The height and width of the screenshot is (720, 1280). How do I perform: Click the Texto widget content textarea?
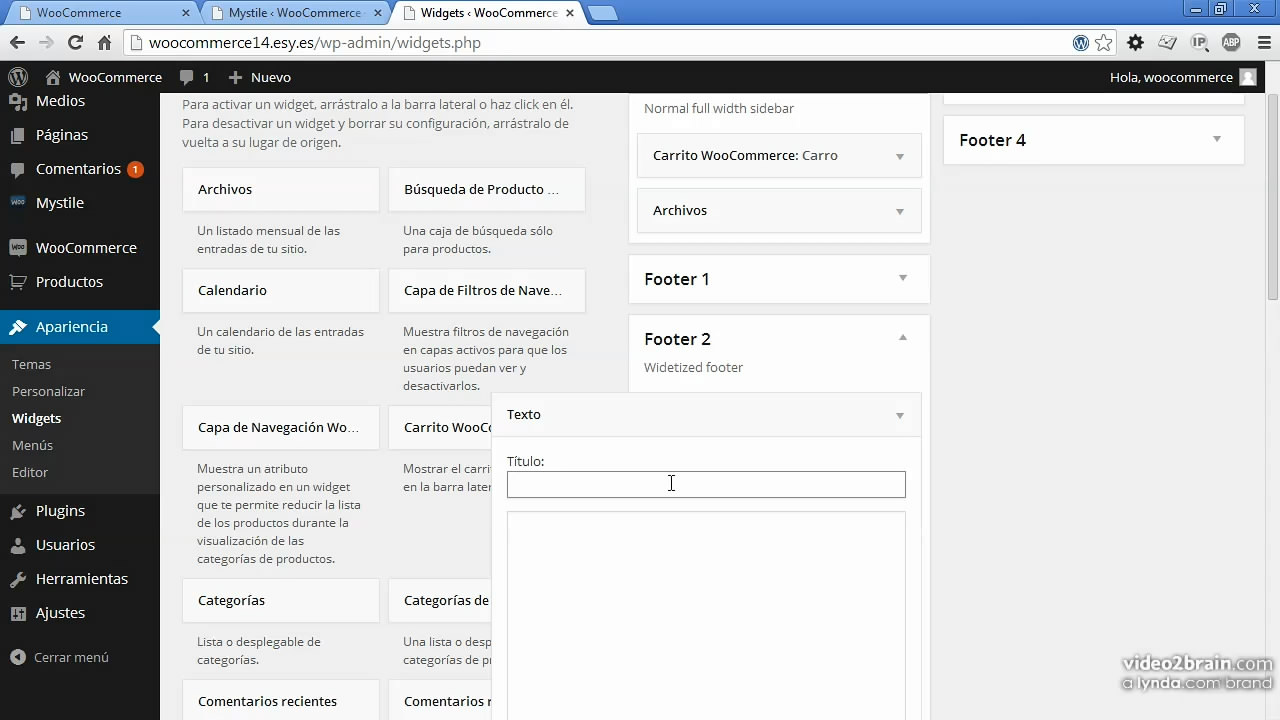pyautogui.click(x=706, y=616)
